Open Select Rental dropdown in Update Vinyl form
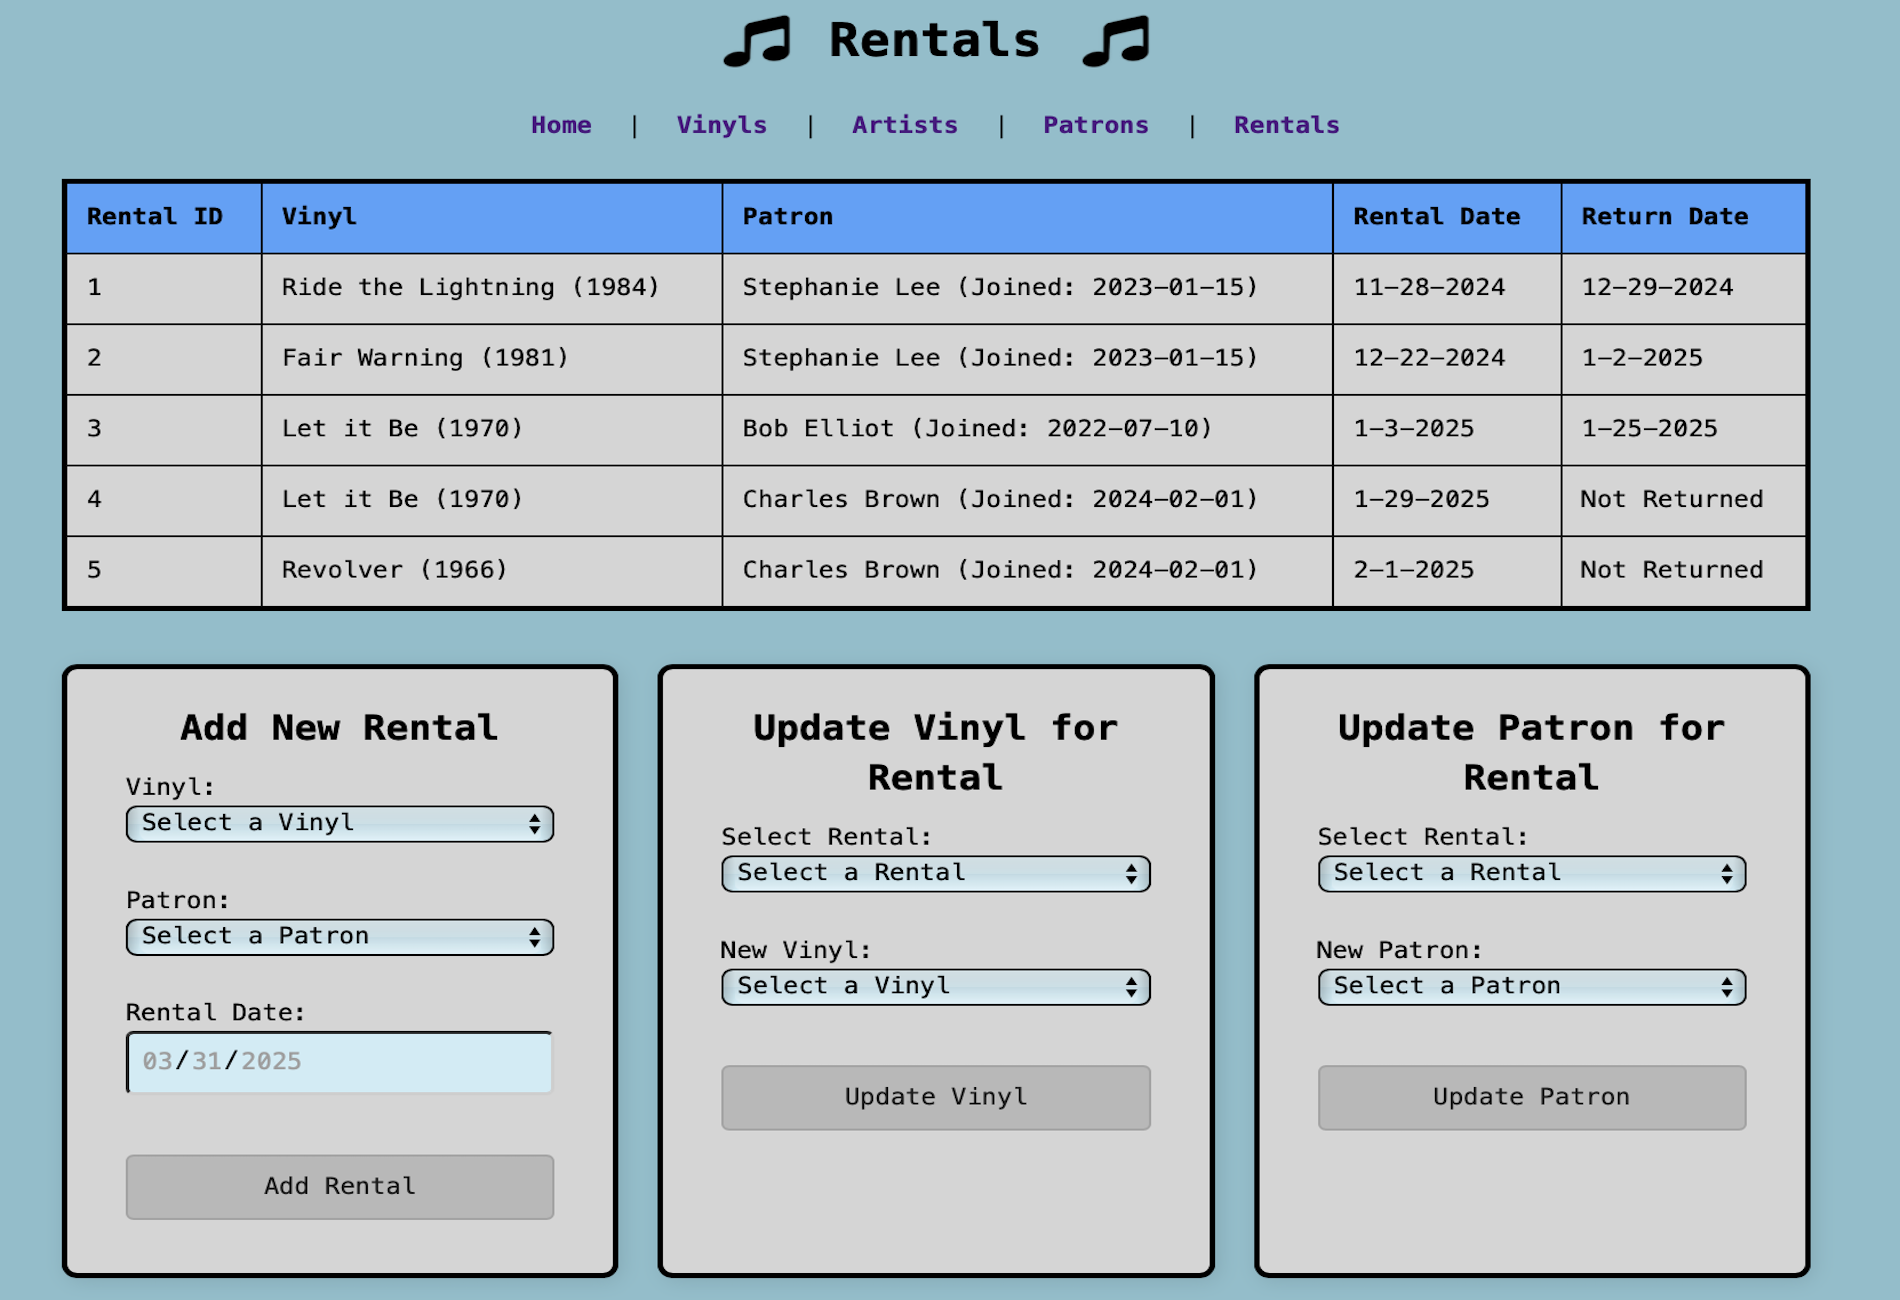Viewport: 1900px width, 1300px height. 935,873
